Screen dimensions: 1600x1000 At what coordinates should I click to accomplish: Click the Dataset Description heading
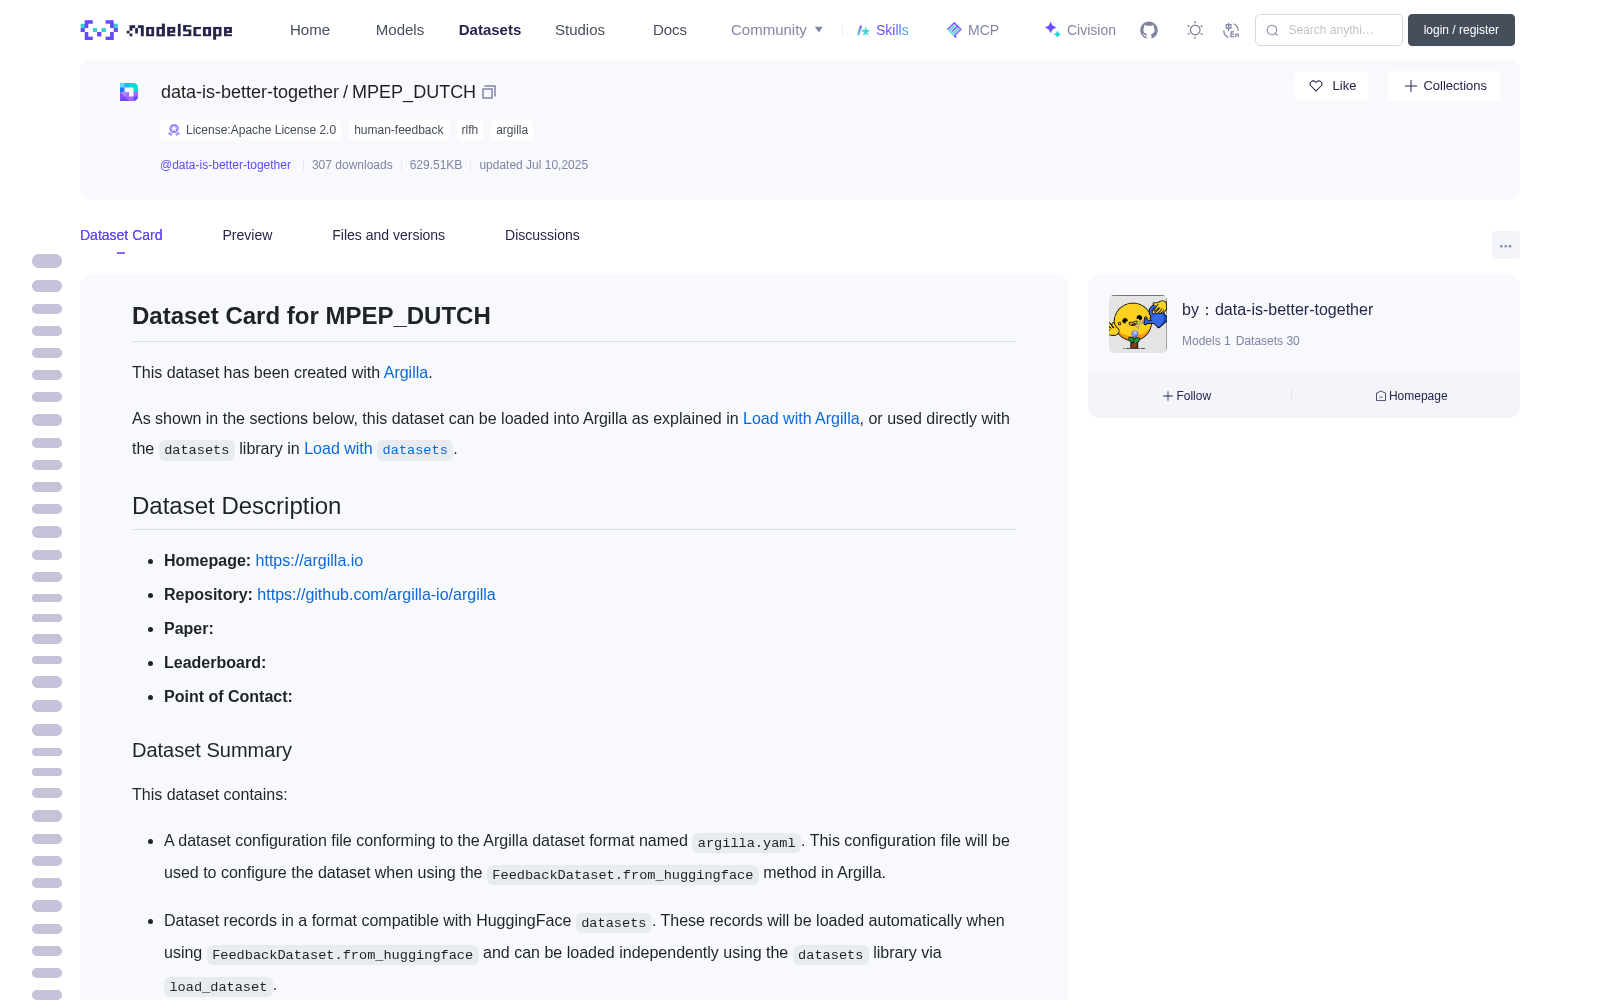(x=236, y=506)
